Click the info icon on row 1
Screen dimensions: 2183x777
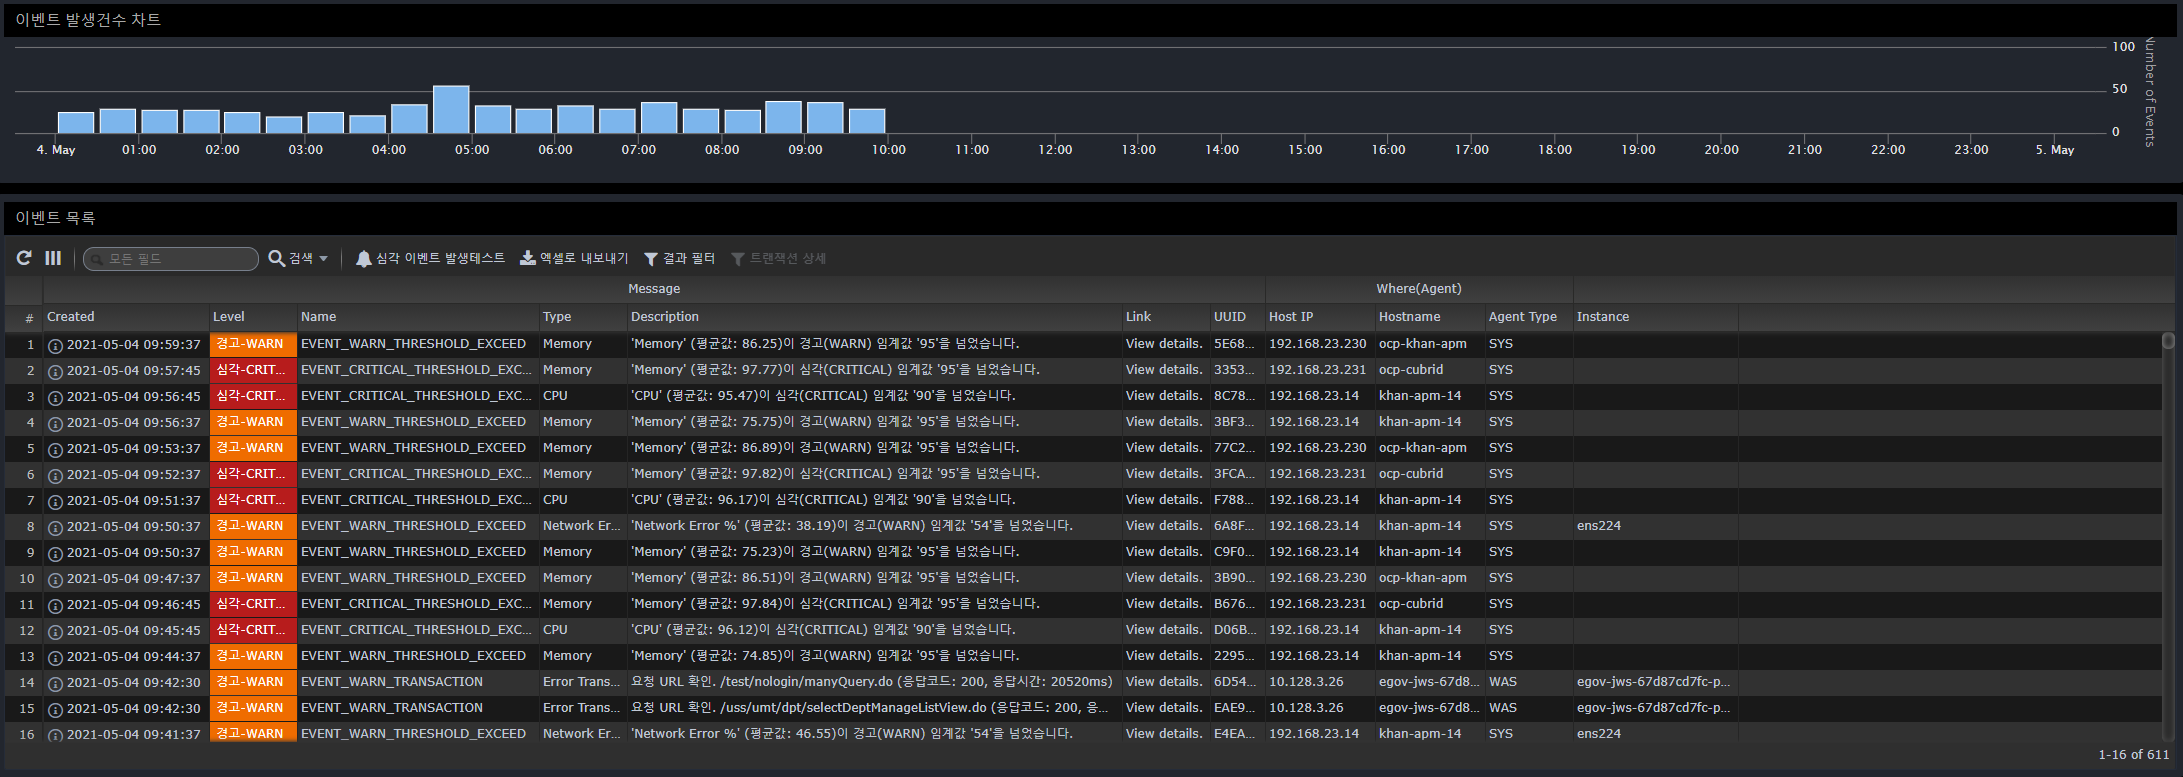[56, 345]
